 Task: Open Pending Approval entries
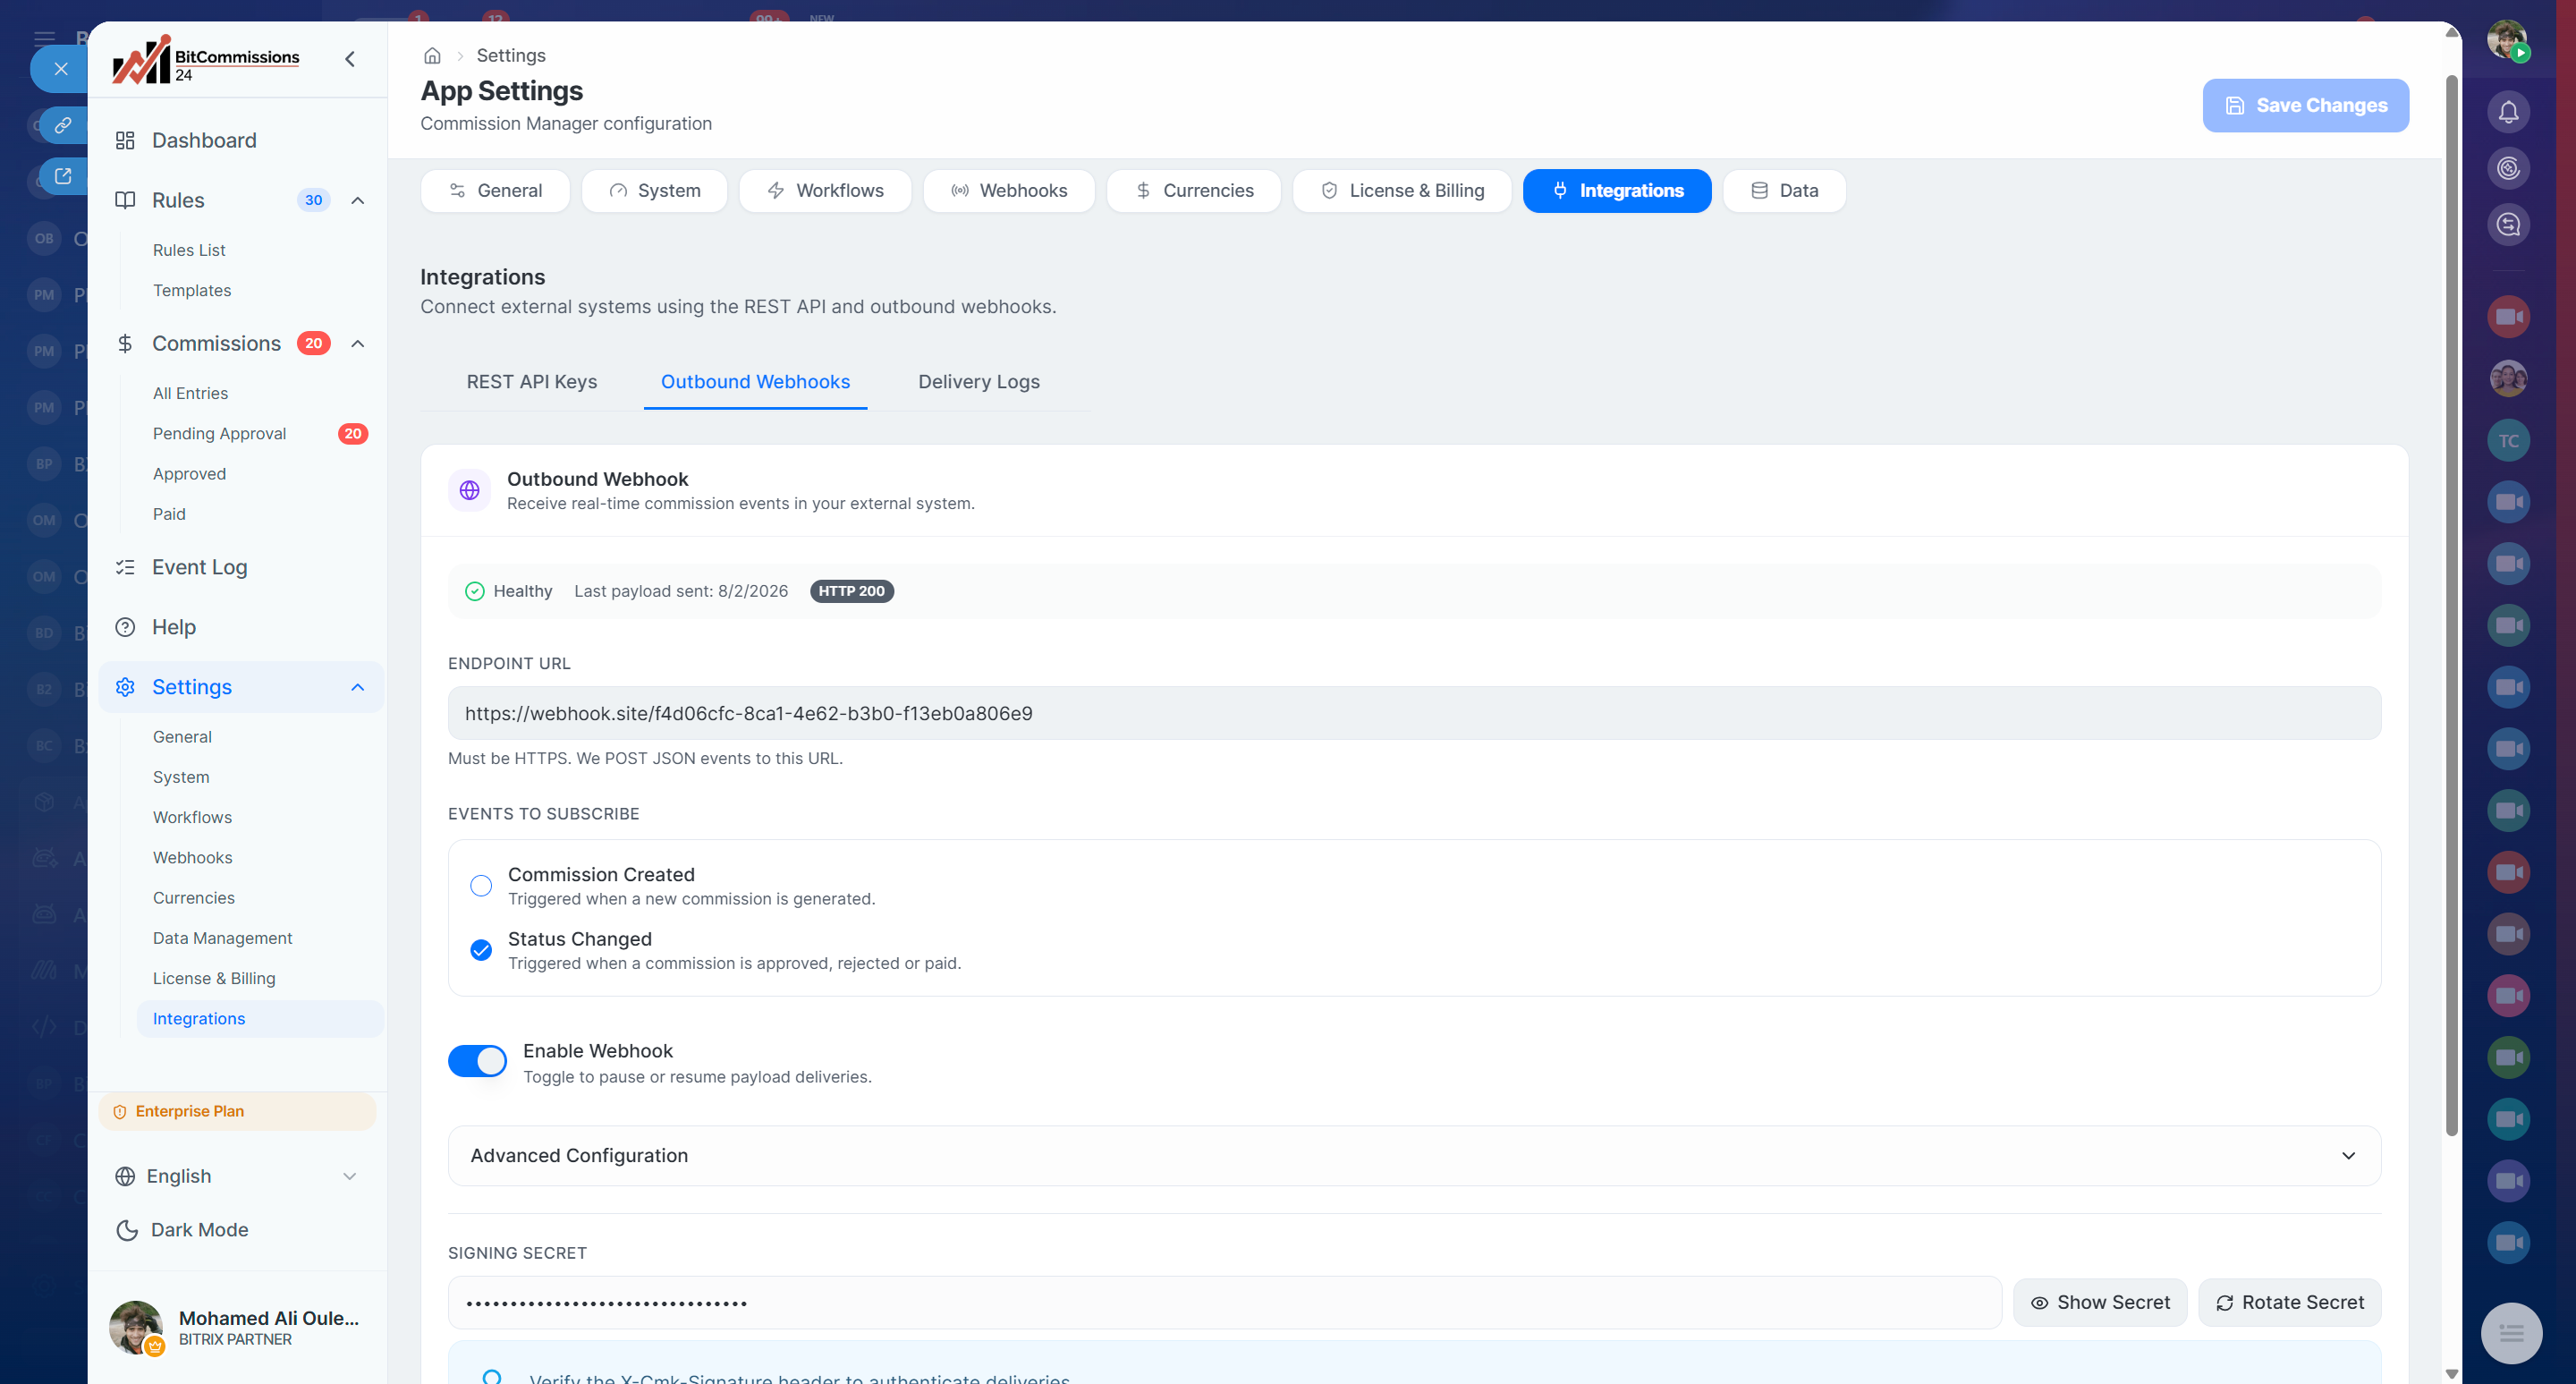pyautogui.click(x=219, y=433)
